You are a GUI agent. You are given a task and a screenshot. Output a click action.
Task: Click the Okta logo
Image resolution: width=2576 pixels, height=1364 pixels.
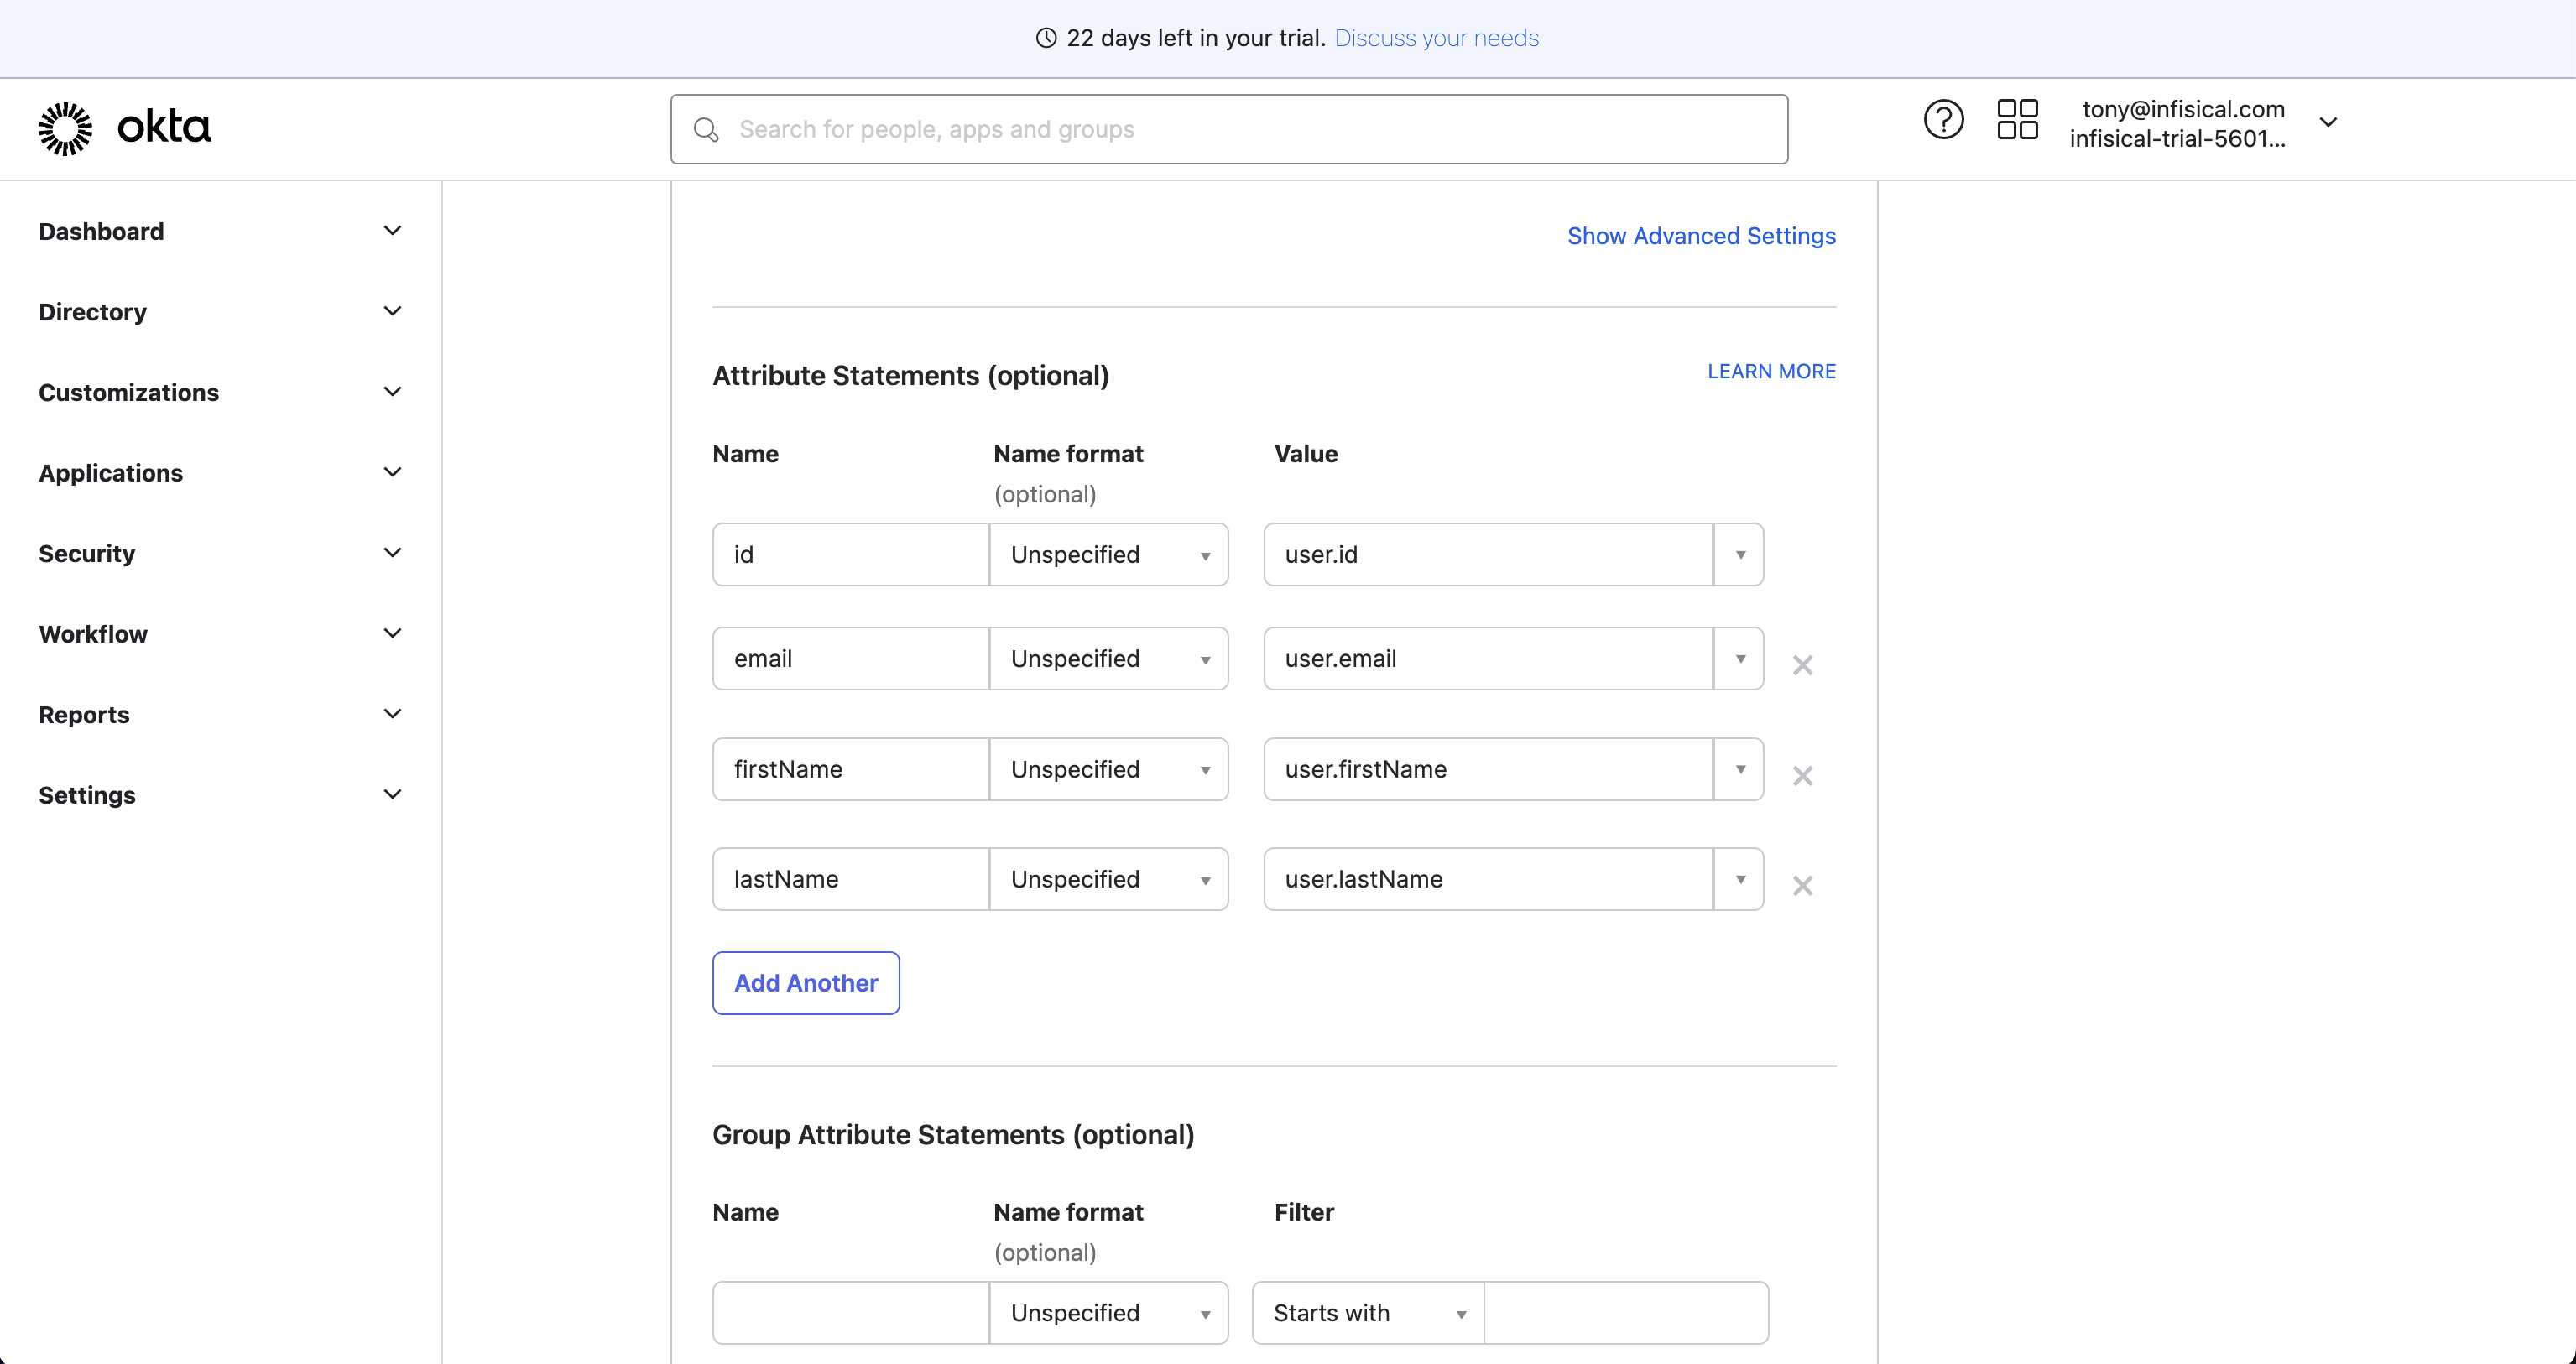124,128
